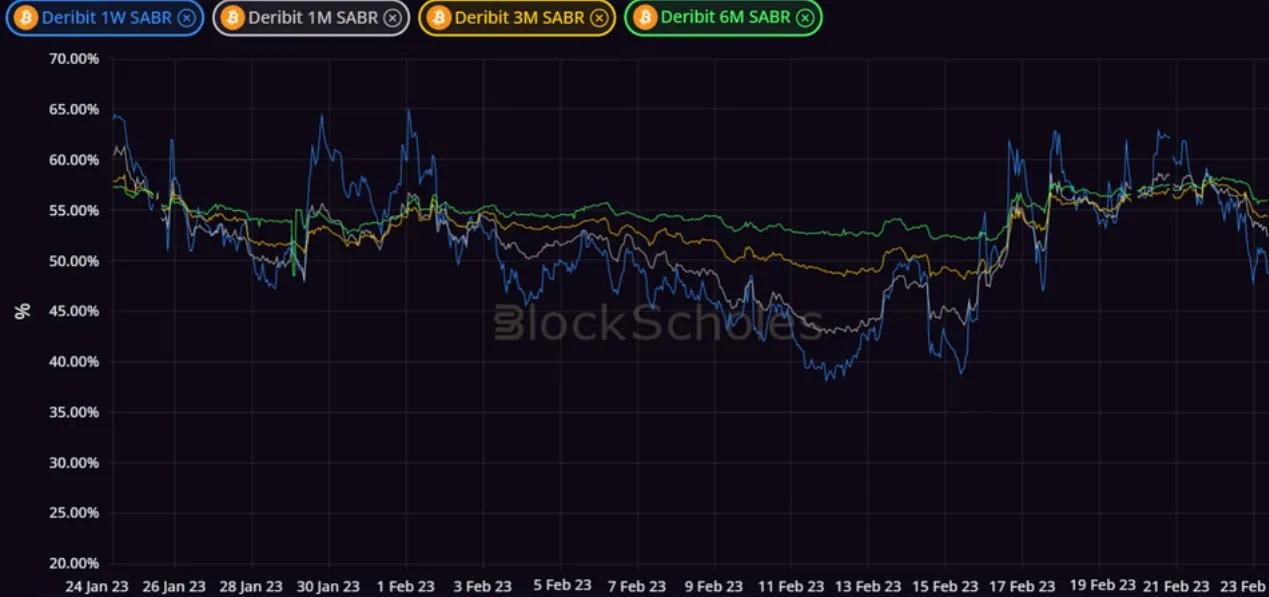Viewport: 1269px width, 597px height.
Task: Click the 1 Feb 23 date label
Action: click(x=406, y=587)
